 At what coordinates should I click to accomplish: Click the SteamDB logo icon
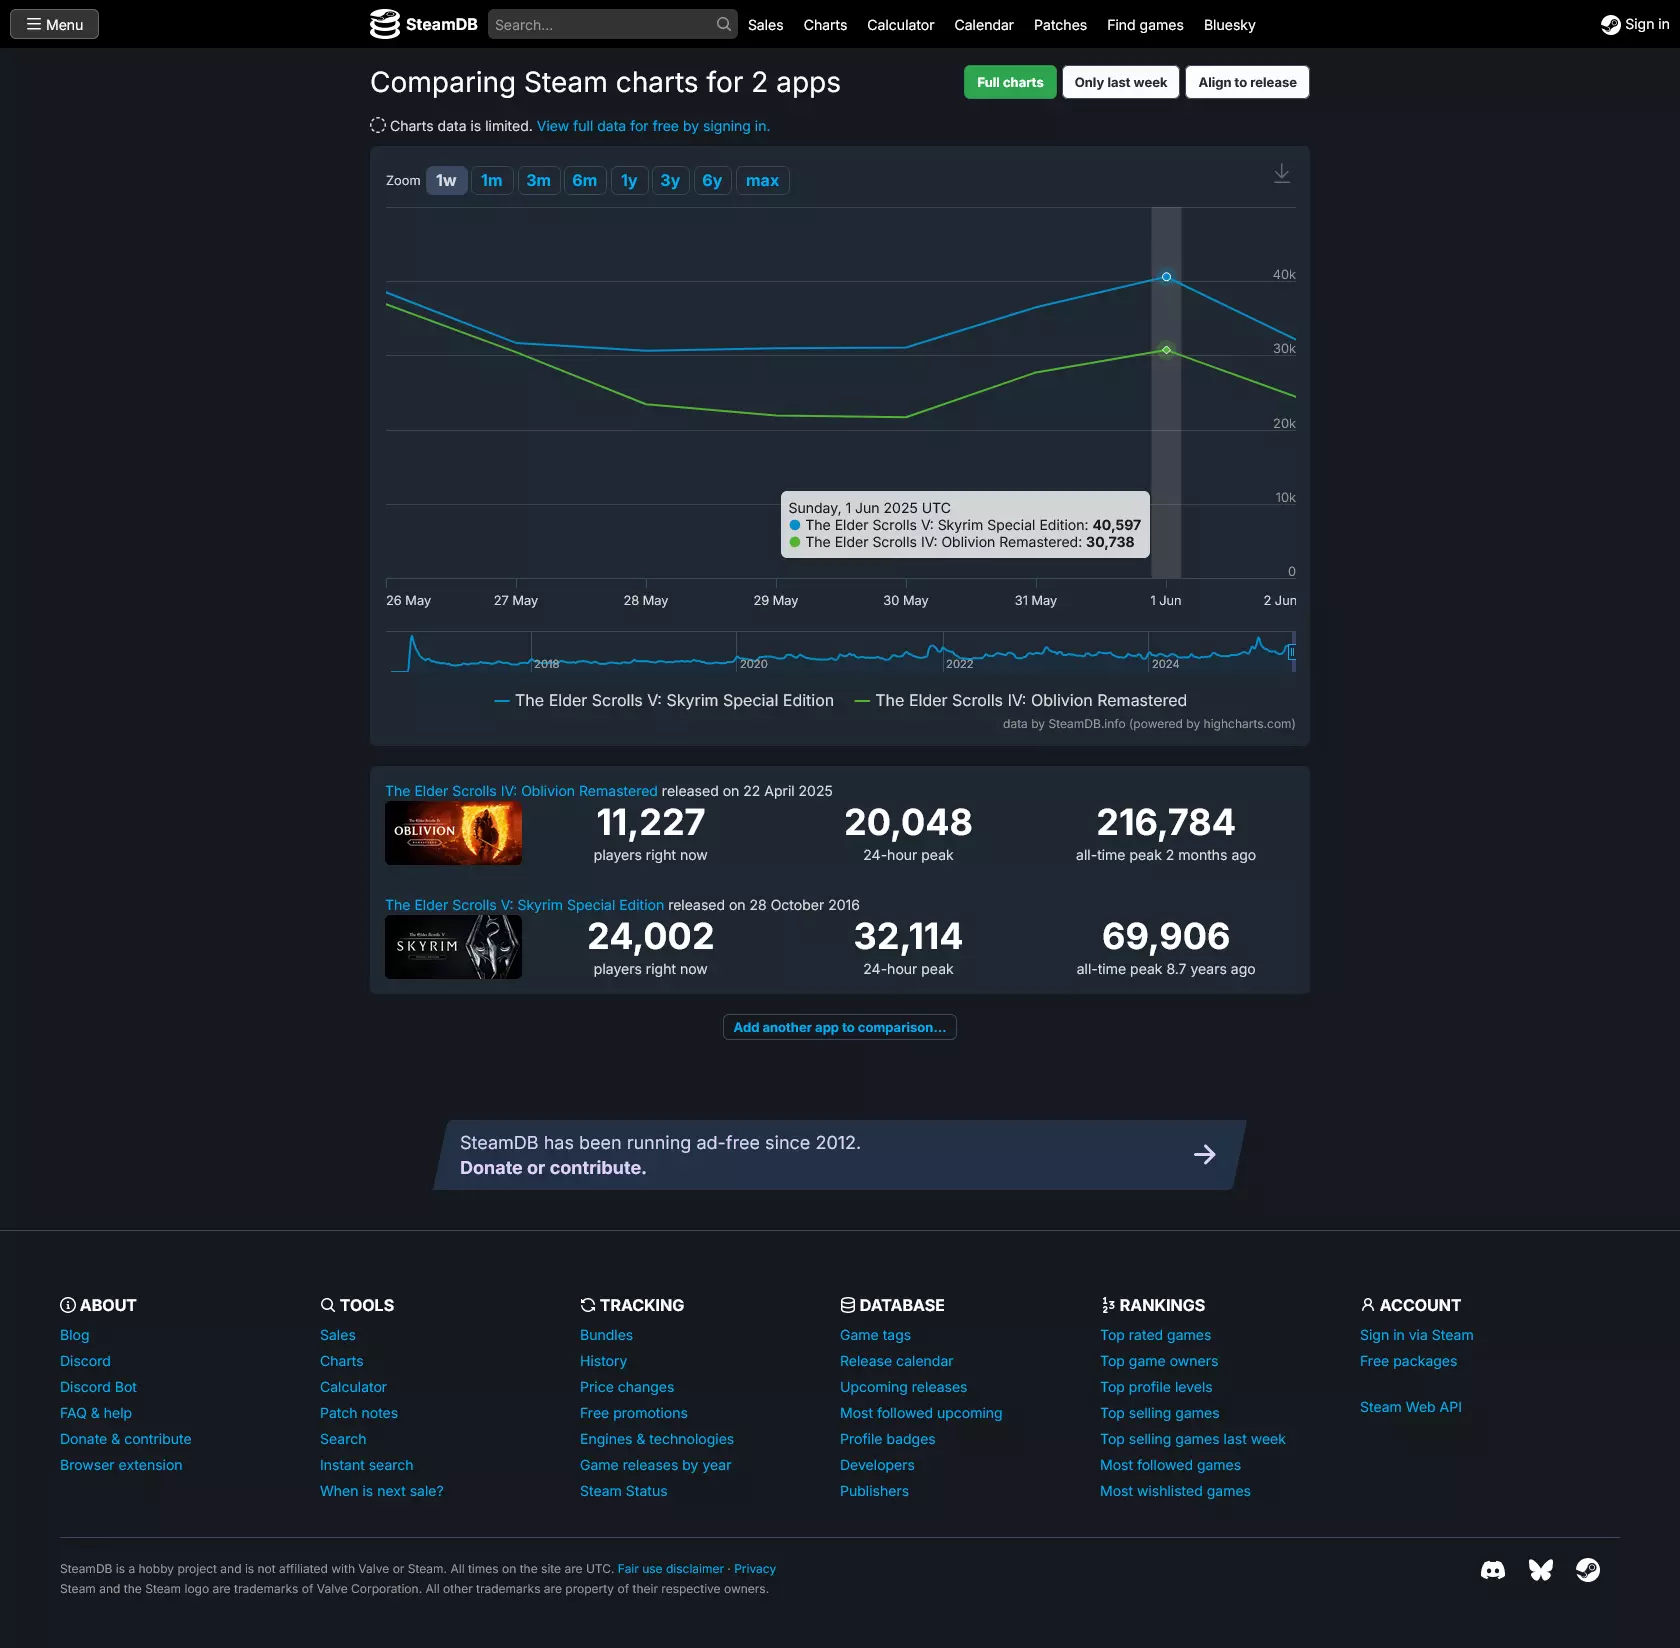tap(384, 24)
